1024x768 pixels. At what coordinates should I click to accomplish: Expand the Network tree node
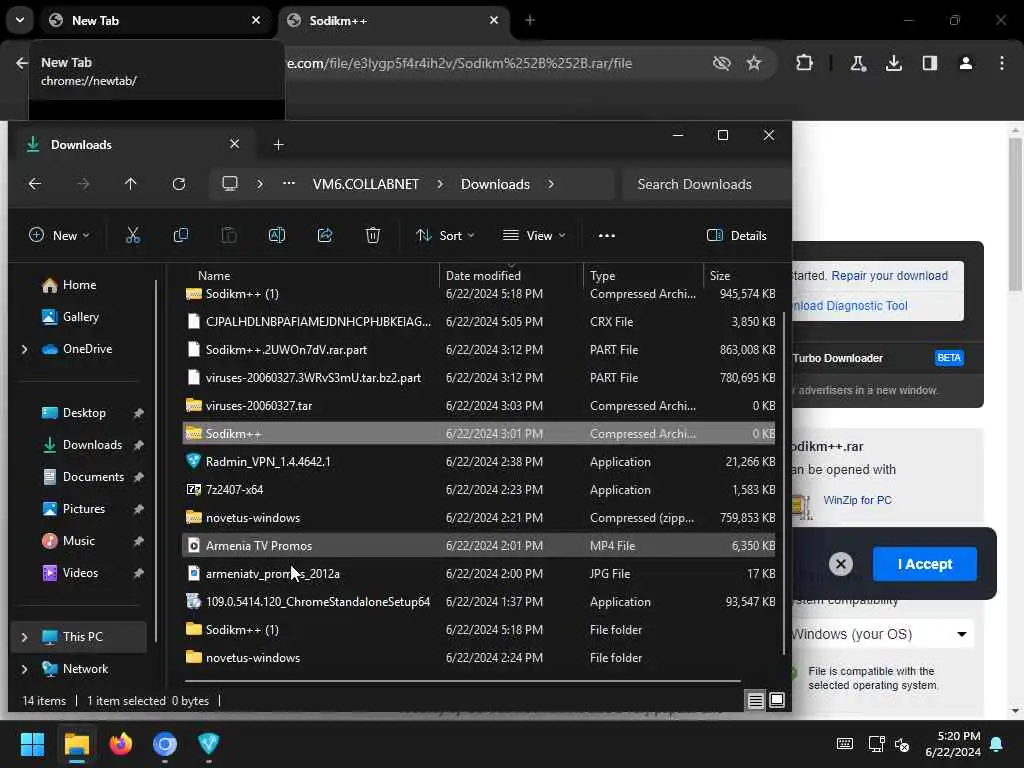coord(25,669)
